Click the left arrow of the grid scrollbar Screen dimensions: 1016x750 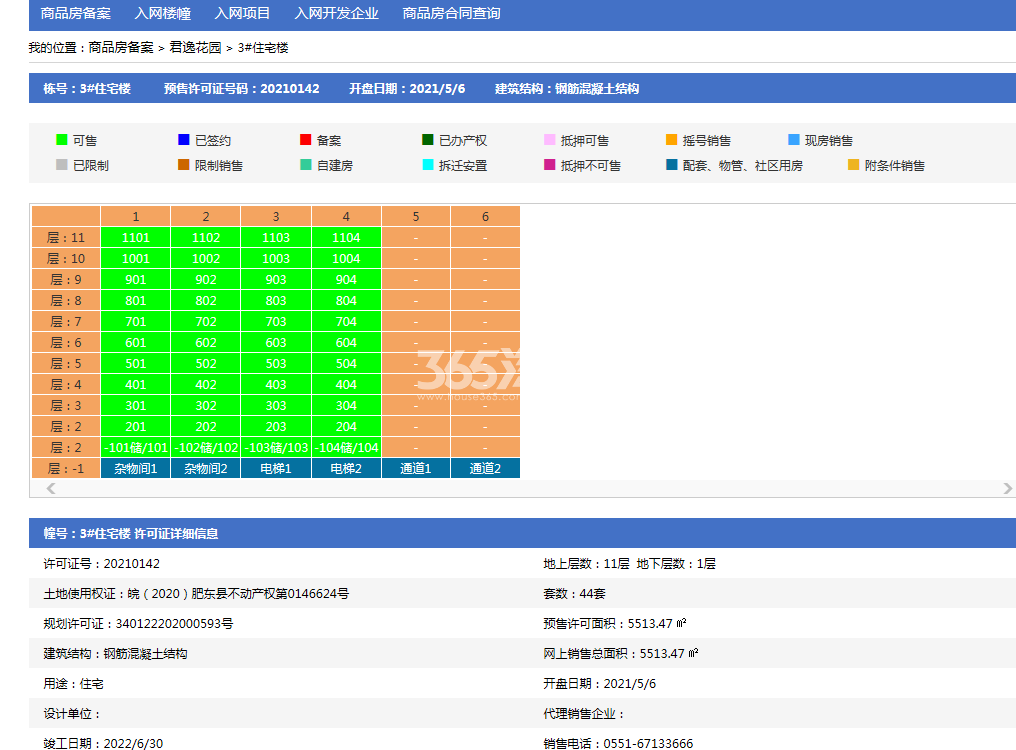pos(51,488)
